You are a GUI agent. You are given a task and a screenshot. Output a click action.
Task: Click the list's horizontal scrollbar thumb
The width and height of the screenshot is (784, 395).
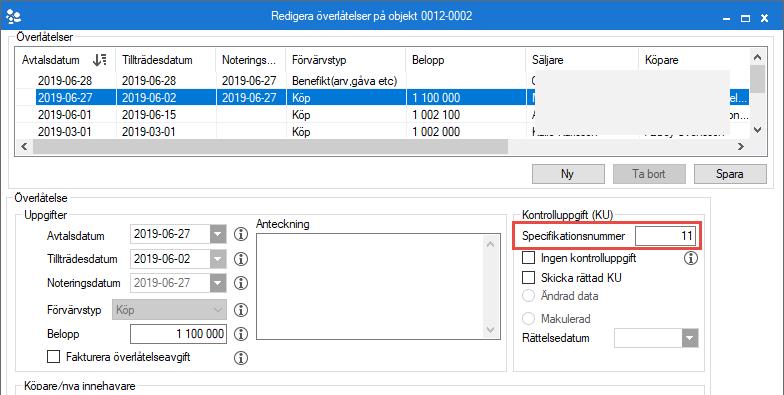tap(270, 147)
